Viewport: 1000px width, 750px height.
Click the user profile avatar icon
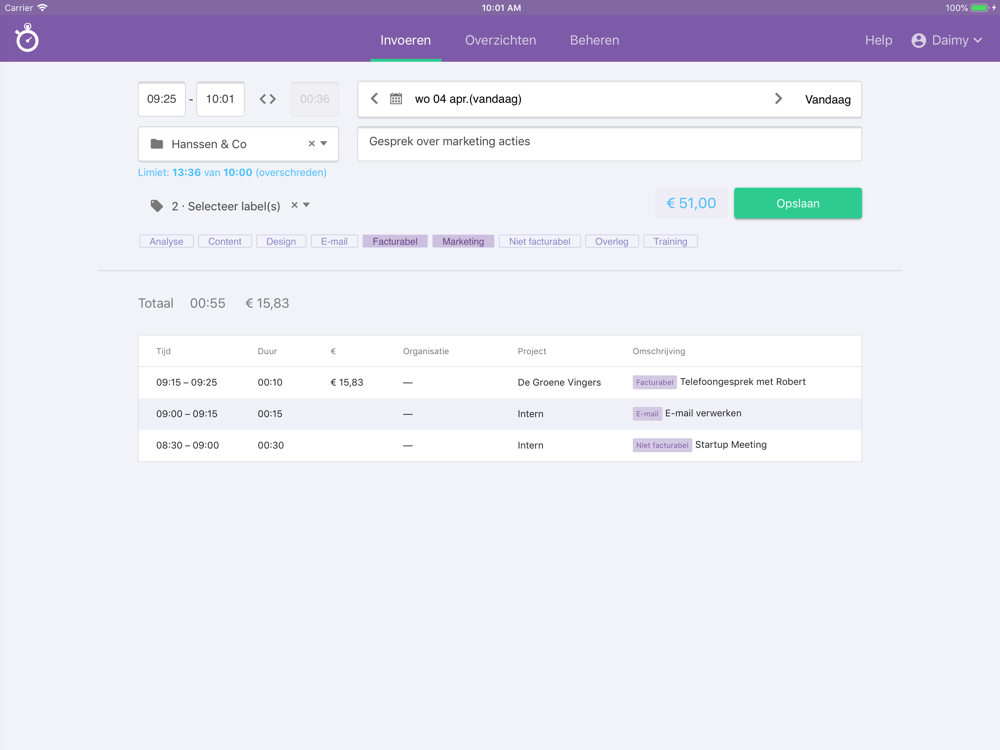pyautogui.click(x=918, y=41)
